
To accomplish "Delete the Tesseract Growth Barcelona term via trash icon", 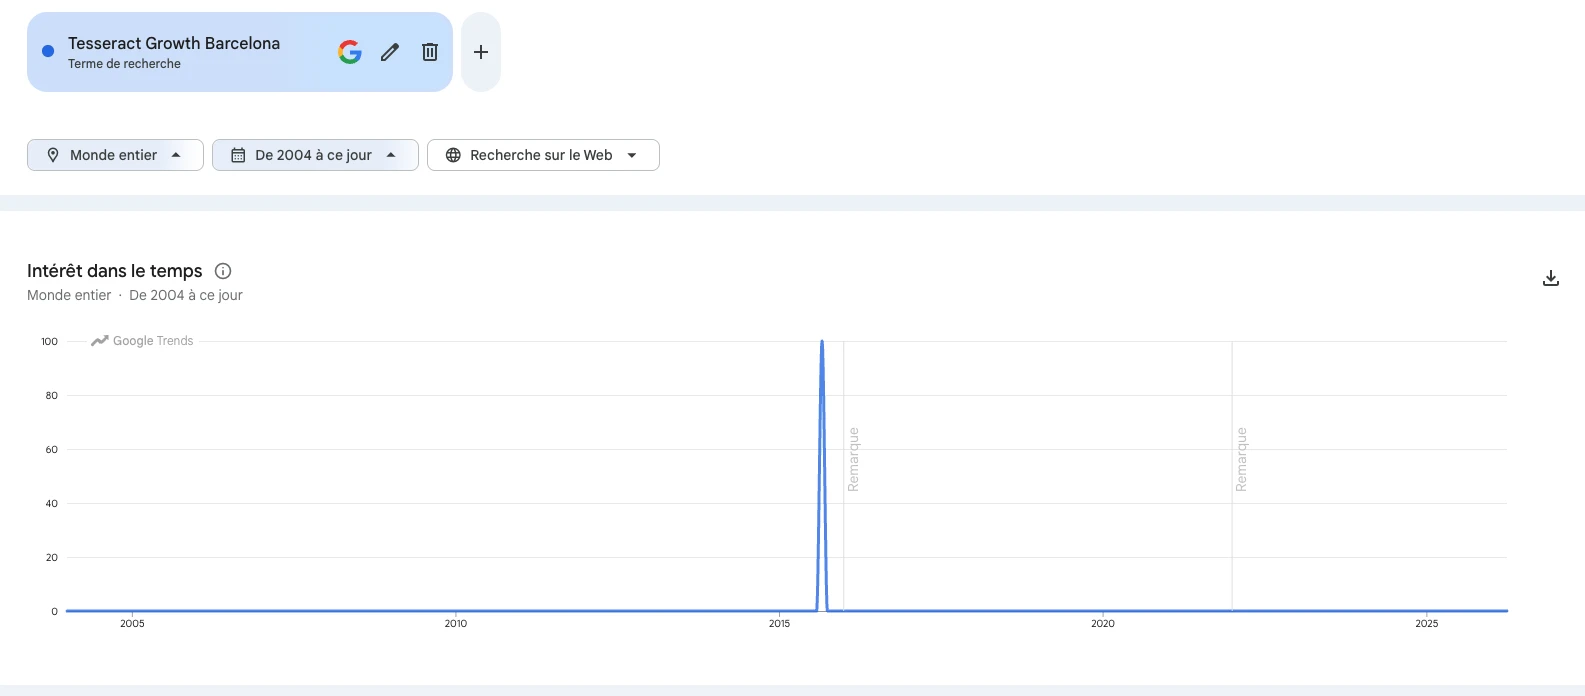I will 429,51.
